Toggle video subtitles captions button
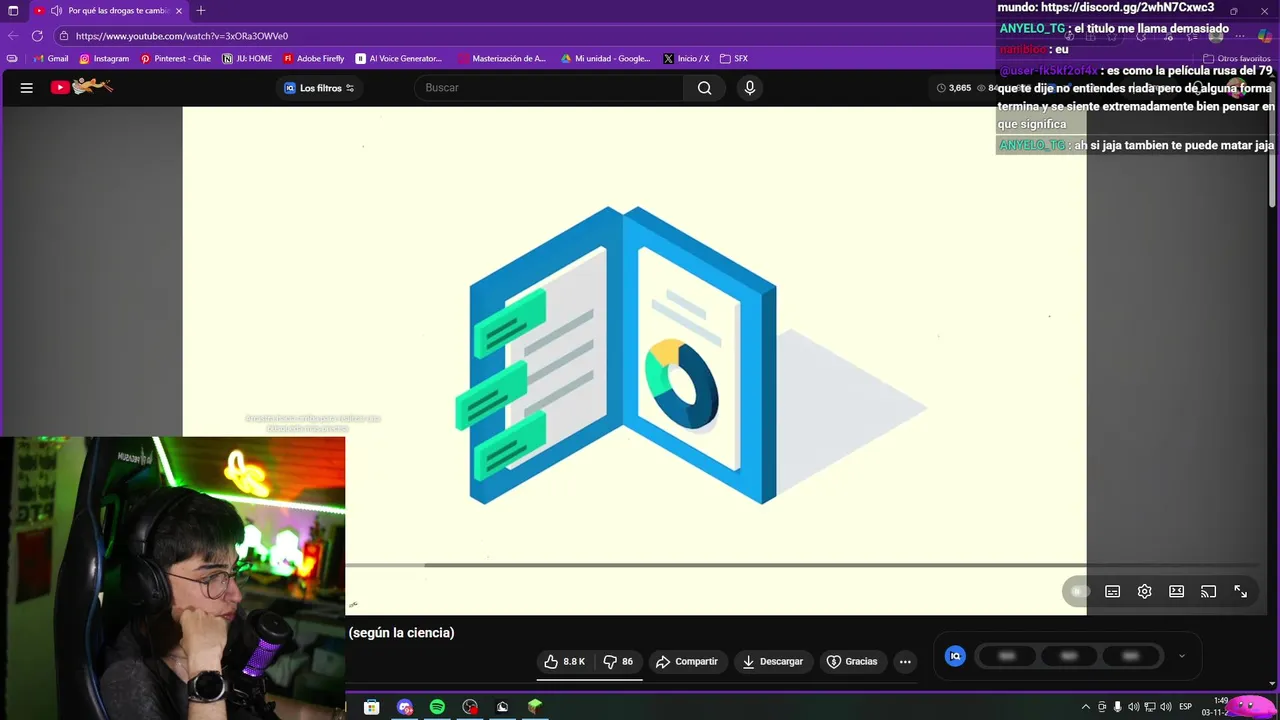The width and height of the screenshot is (1280, 720). click(x=1112, y=592)
